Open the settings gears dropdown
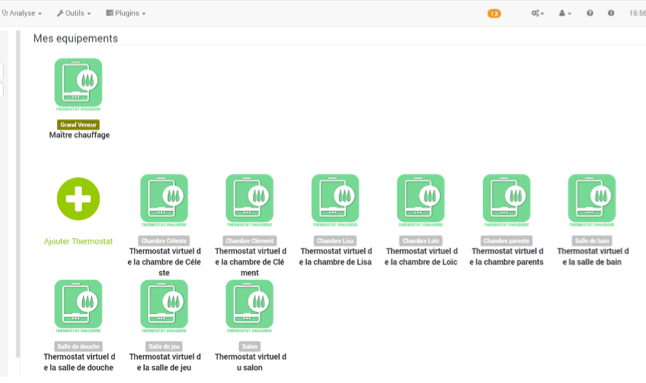 coord(538,13)
